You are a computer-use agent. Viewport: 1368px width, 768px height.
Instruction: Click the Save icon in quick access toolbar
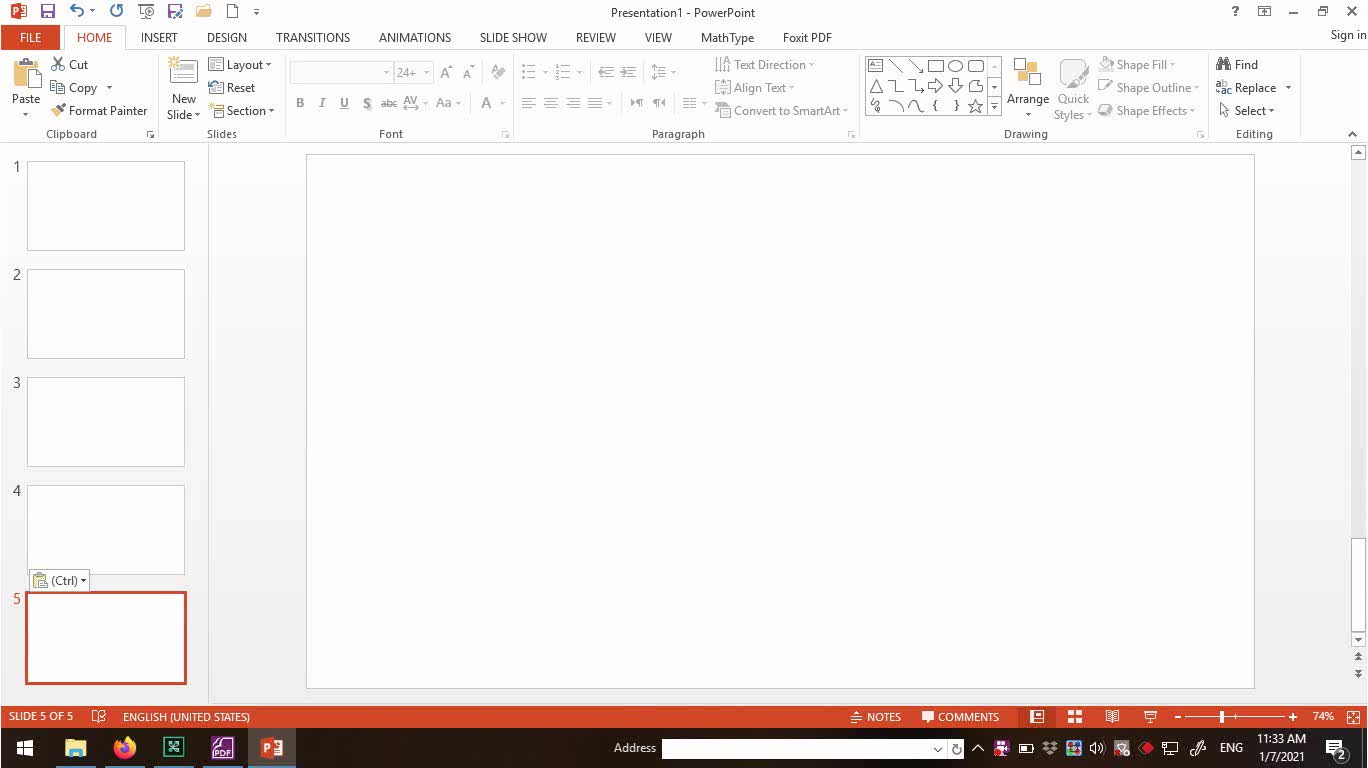click(47, 12)
